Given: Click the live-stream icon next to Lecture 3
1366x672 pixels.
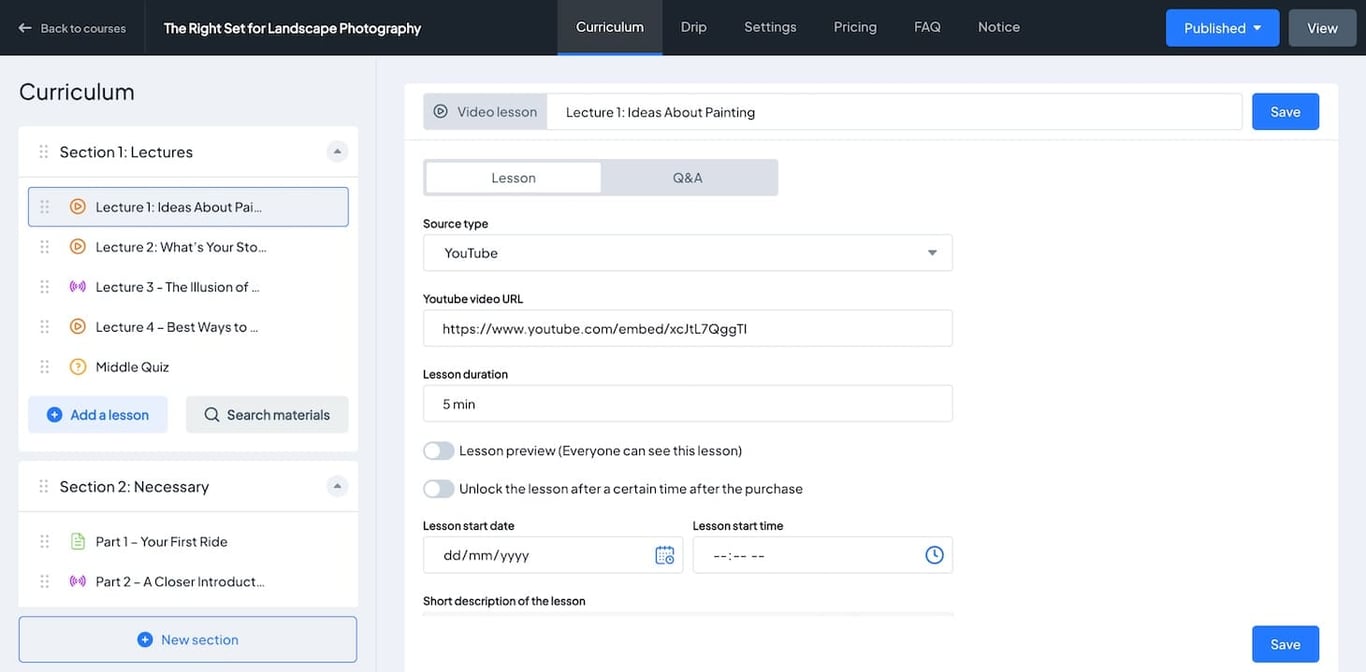Looking at the screenshot, I should click(x=78, y=286).
